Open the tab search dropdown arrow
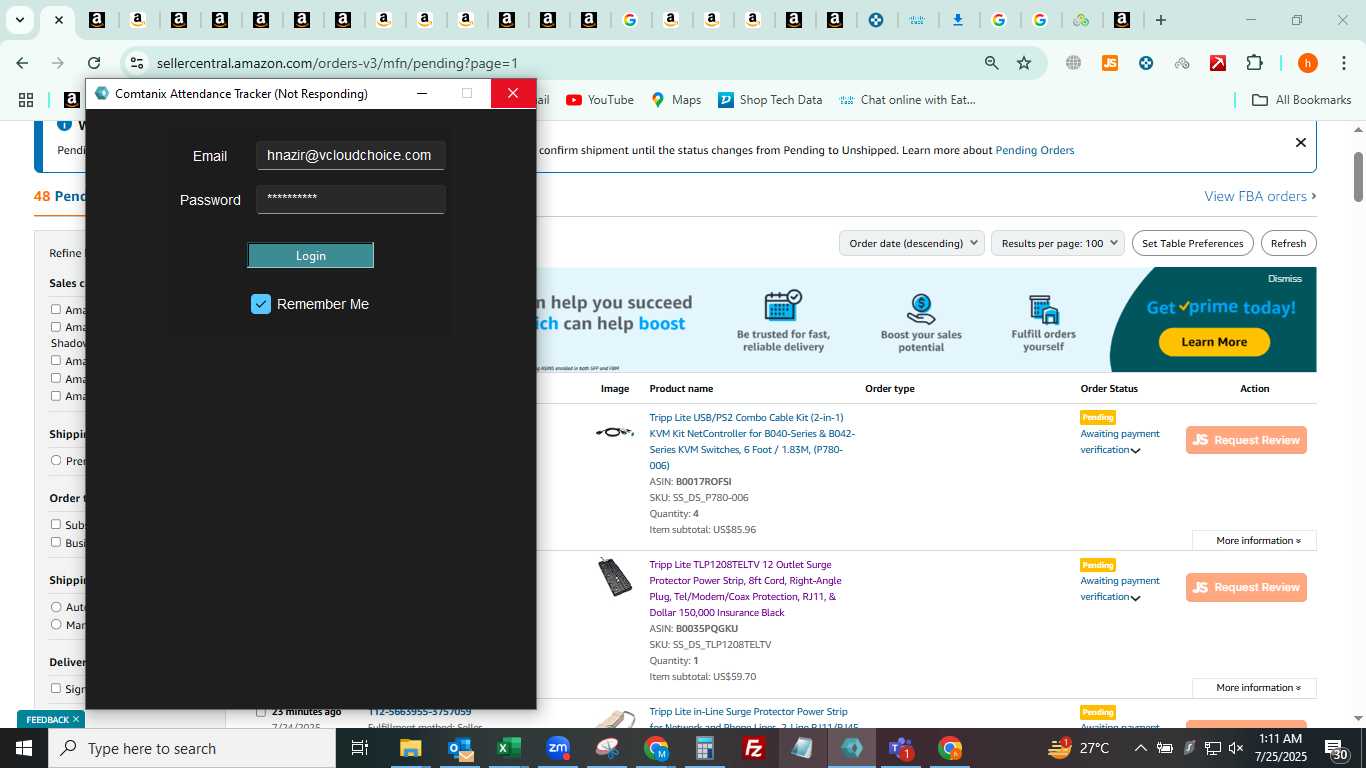1366x768 pixels. coord(19,20)
